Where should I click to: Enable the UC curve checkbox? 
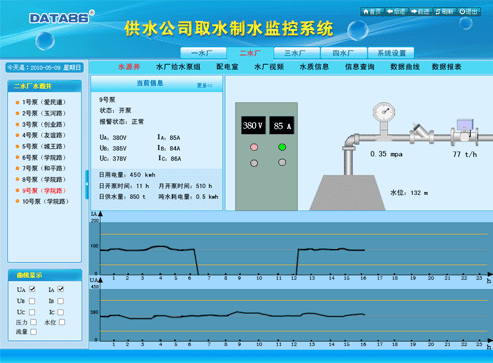32,312
